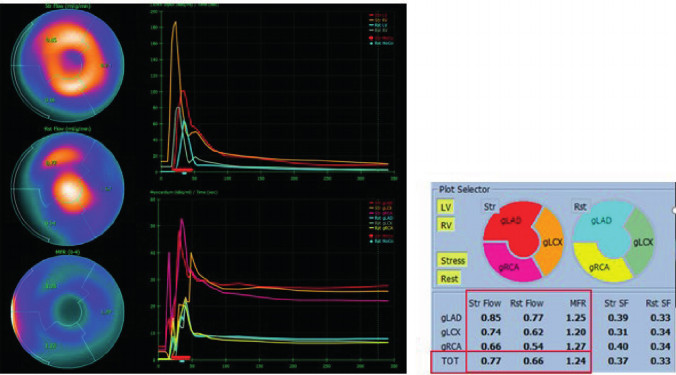This screenshot has width=676, height=375.
Task: Click TOT MFR value 1.24
Action: click(x=576, y=361)
